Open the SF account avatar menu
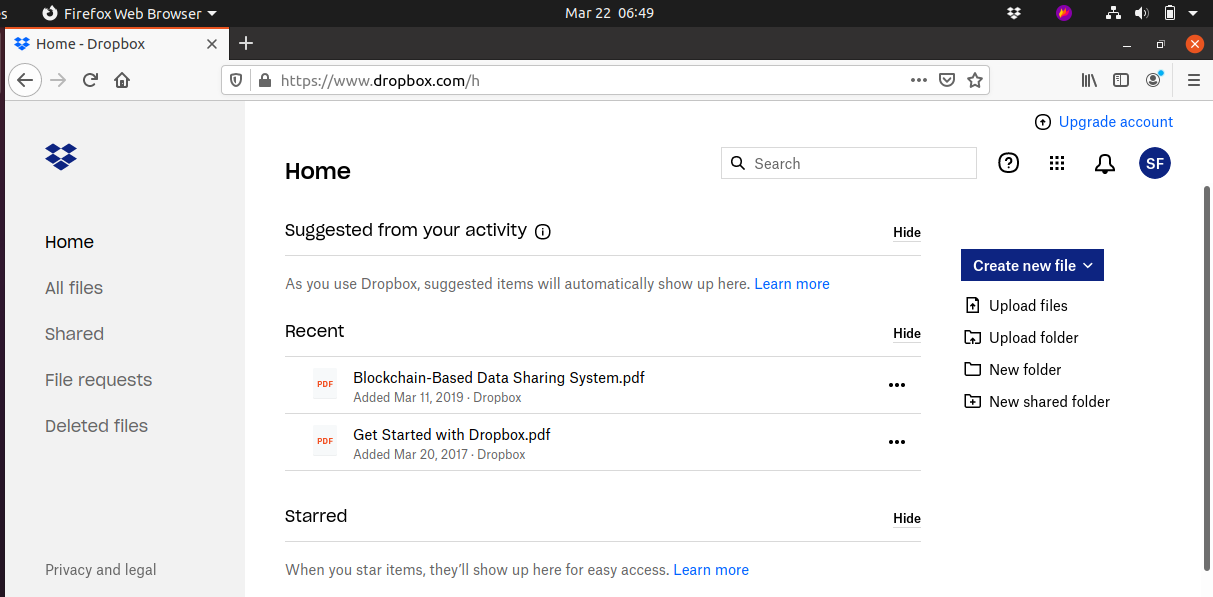The width and height of the screenshot is (1213, 597). pos(1155,163)
